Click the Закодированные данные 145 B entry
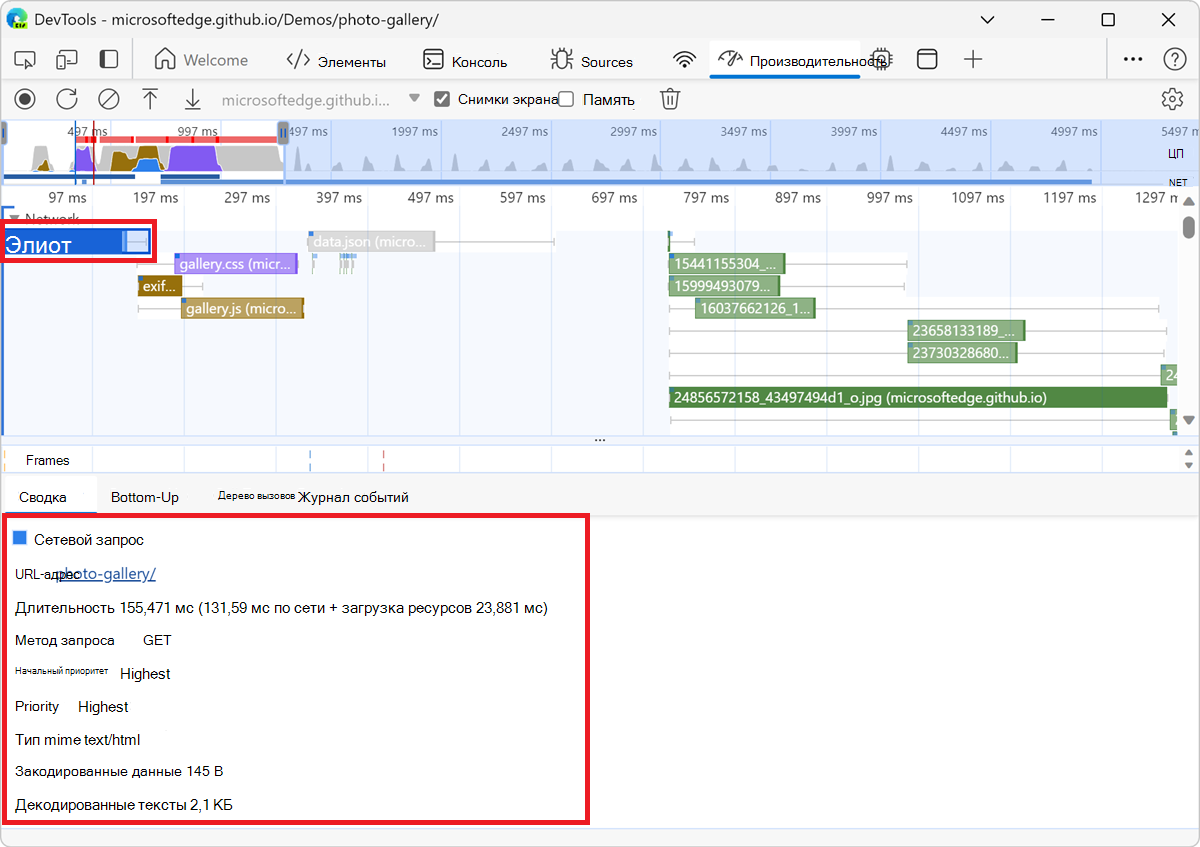1200x847 pixels. click(119, 772)
